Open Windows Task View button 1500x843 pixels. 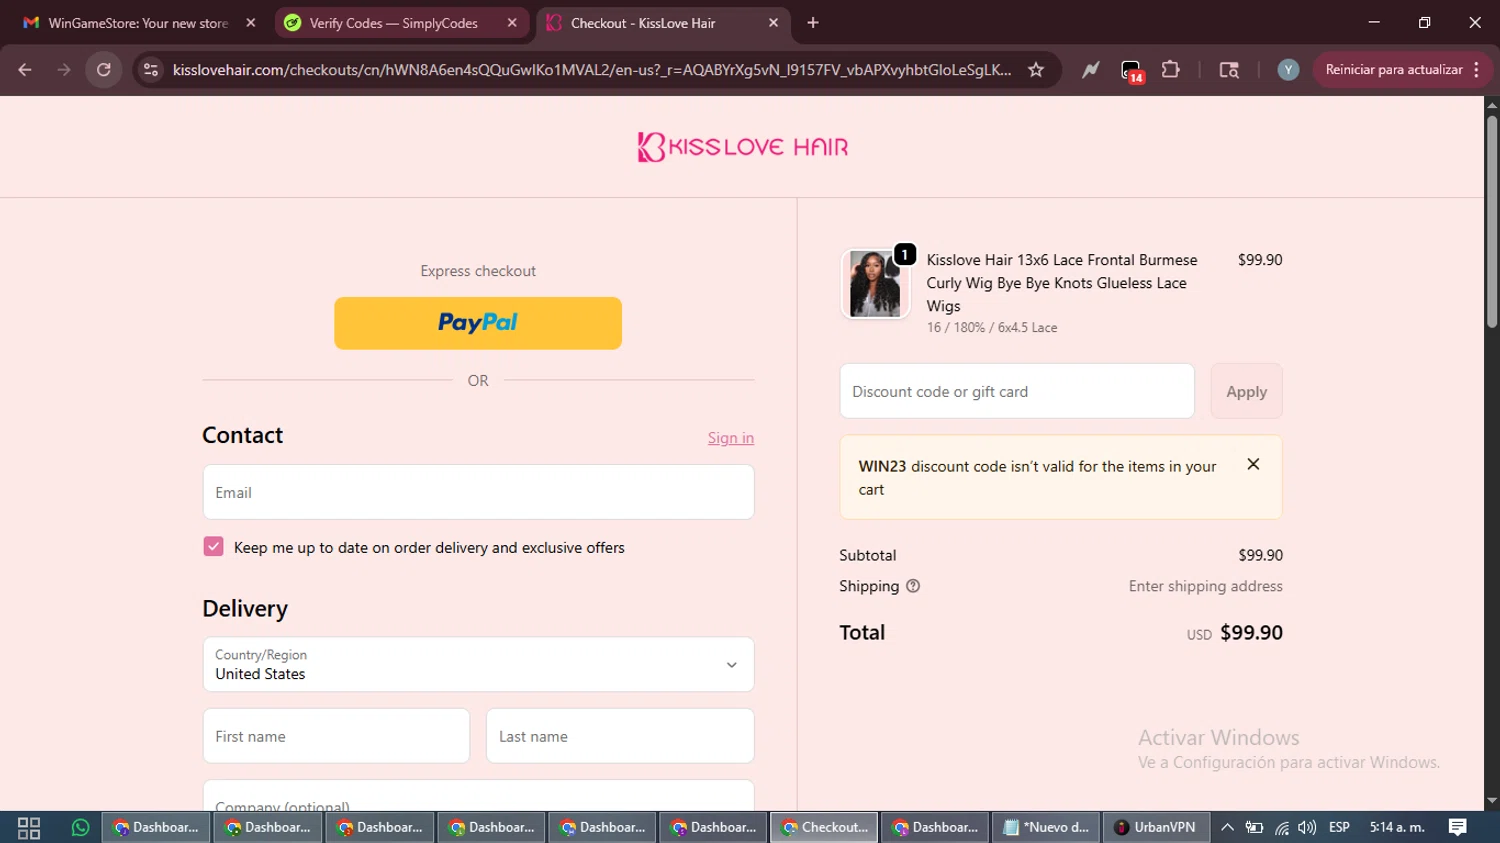point(29,828)
